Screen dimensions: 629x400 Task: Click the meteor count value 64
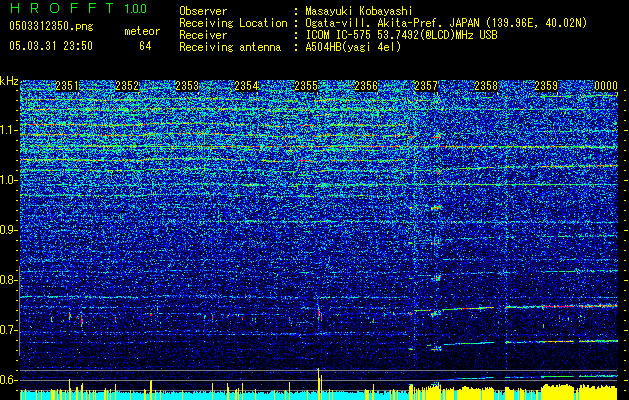(145, 46)
